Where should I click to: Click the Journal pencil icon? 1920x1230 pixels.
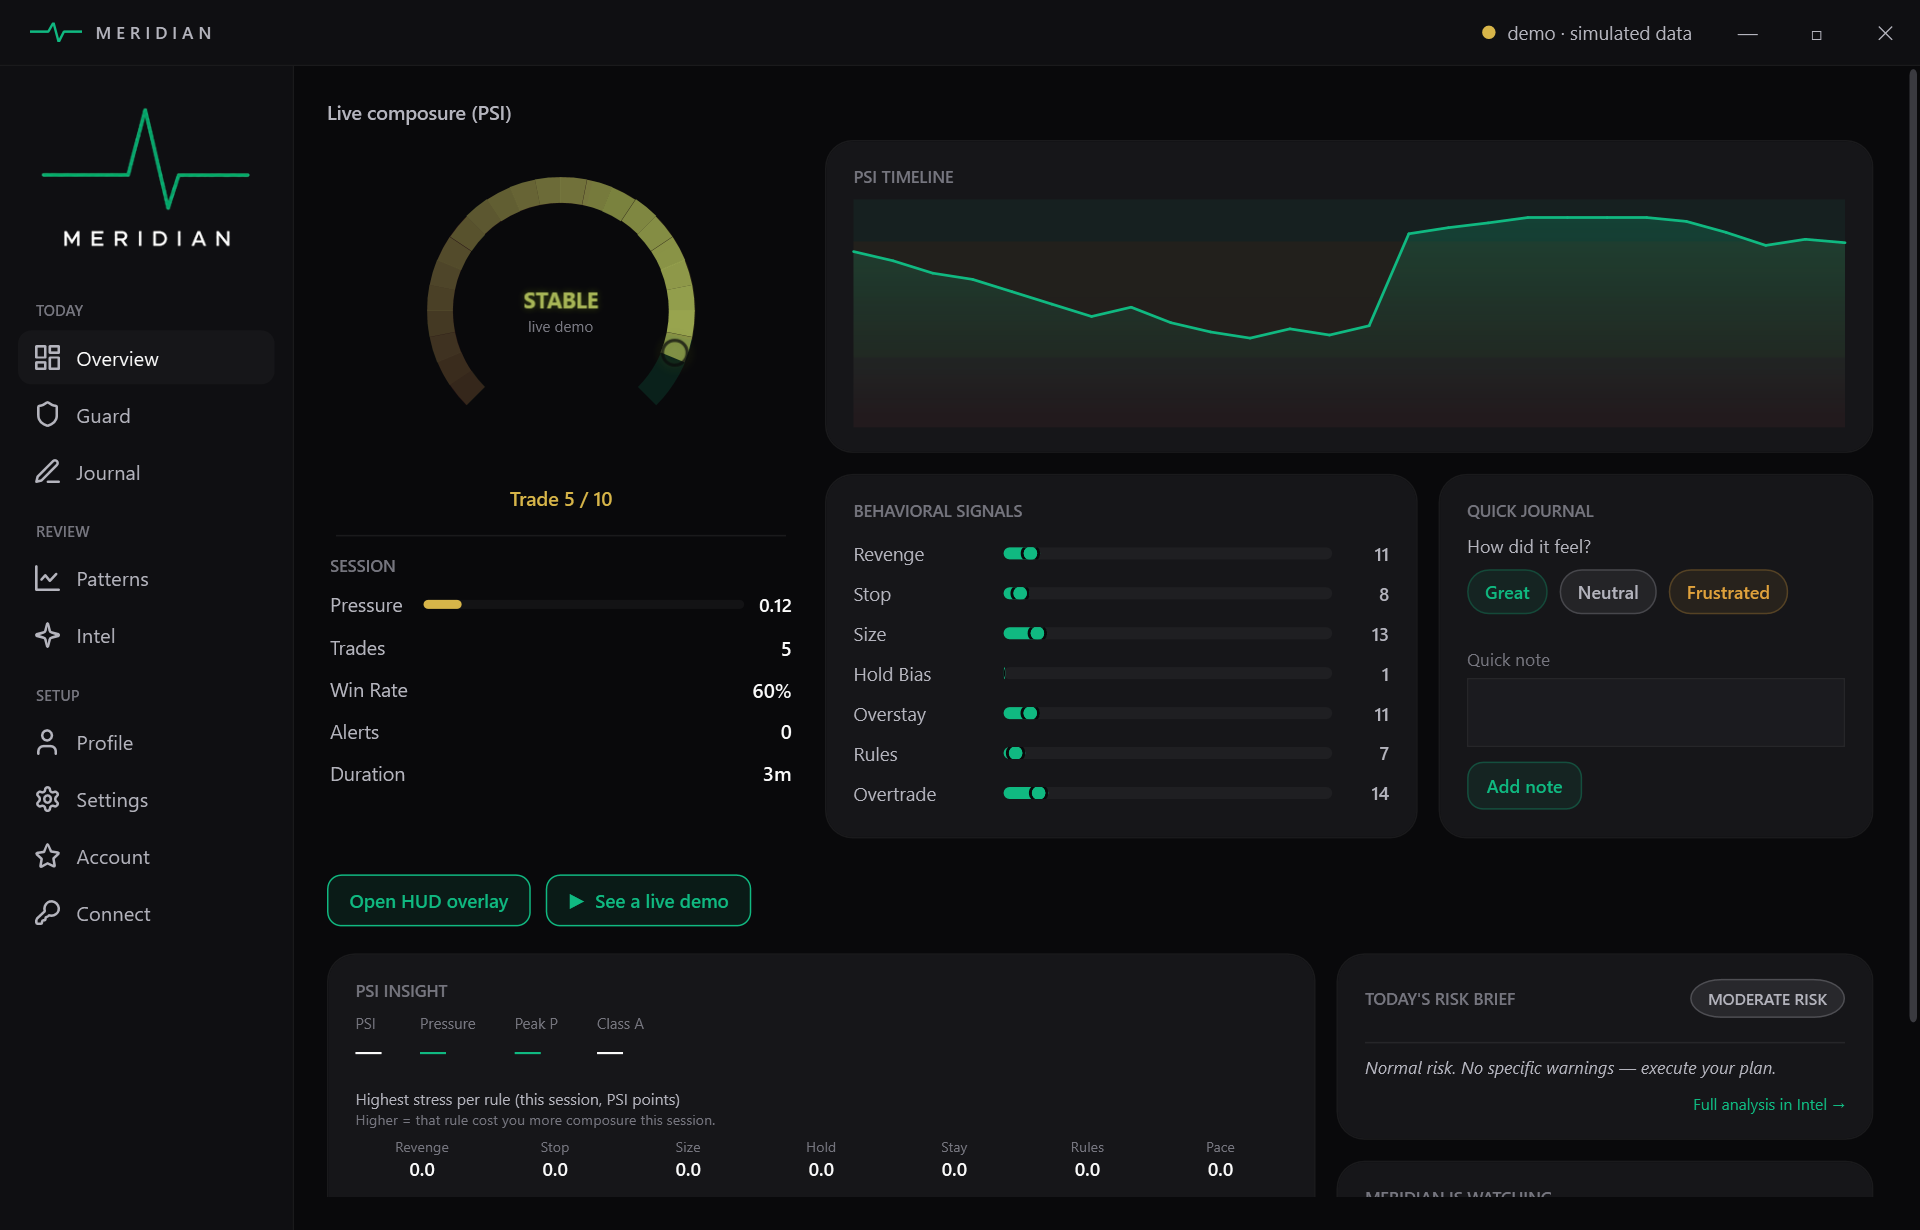(x=47, y=472)
